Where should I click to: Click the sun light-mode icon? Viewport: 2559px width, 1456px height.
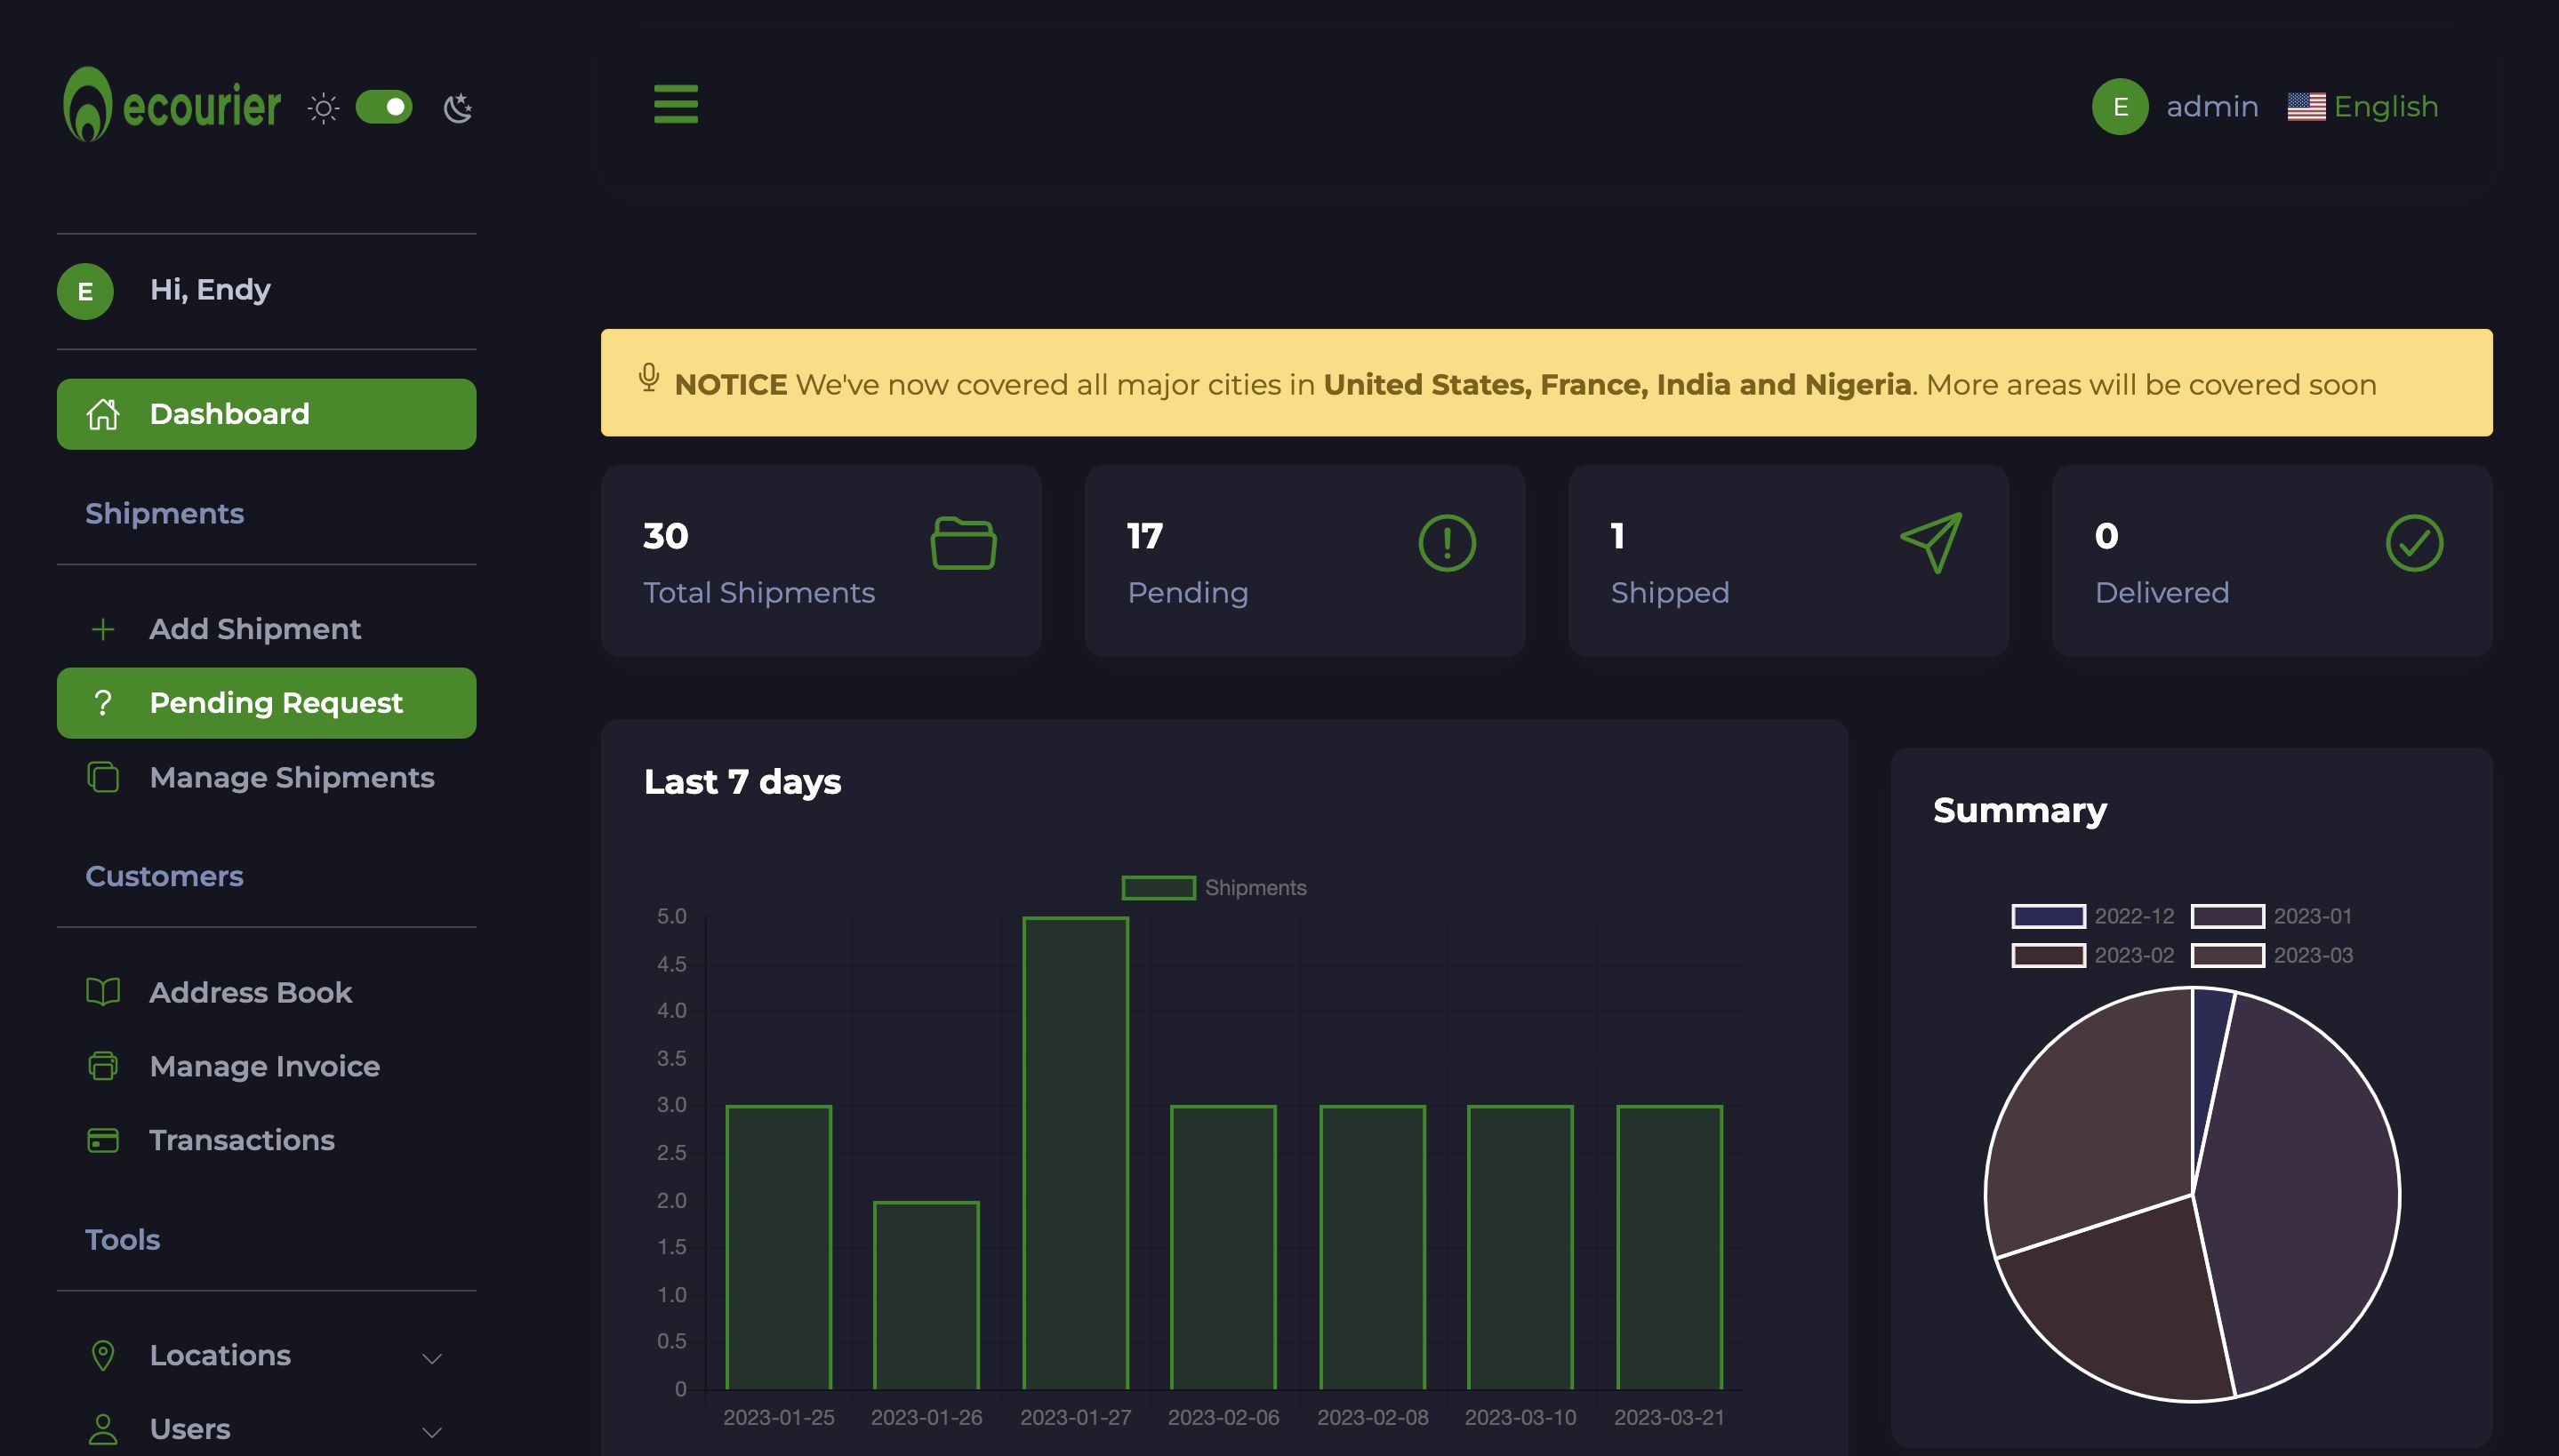click(323, 107)
